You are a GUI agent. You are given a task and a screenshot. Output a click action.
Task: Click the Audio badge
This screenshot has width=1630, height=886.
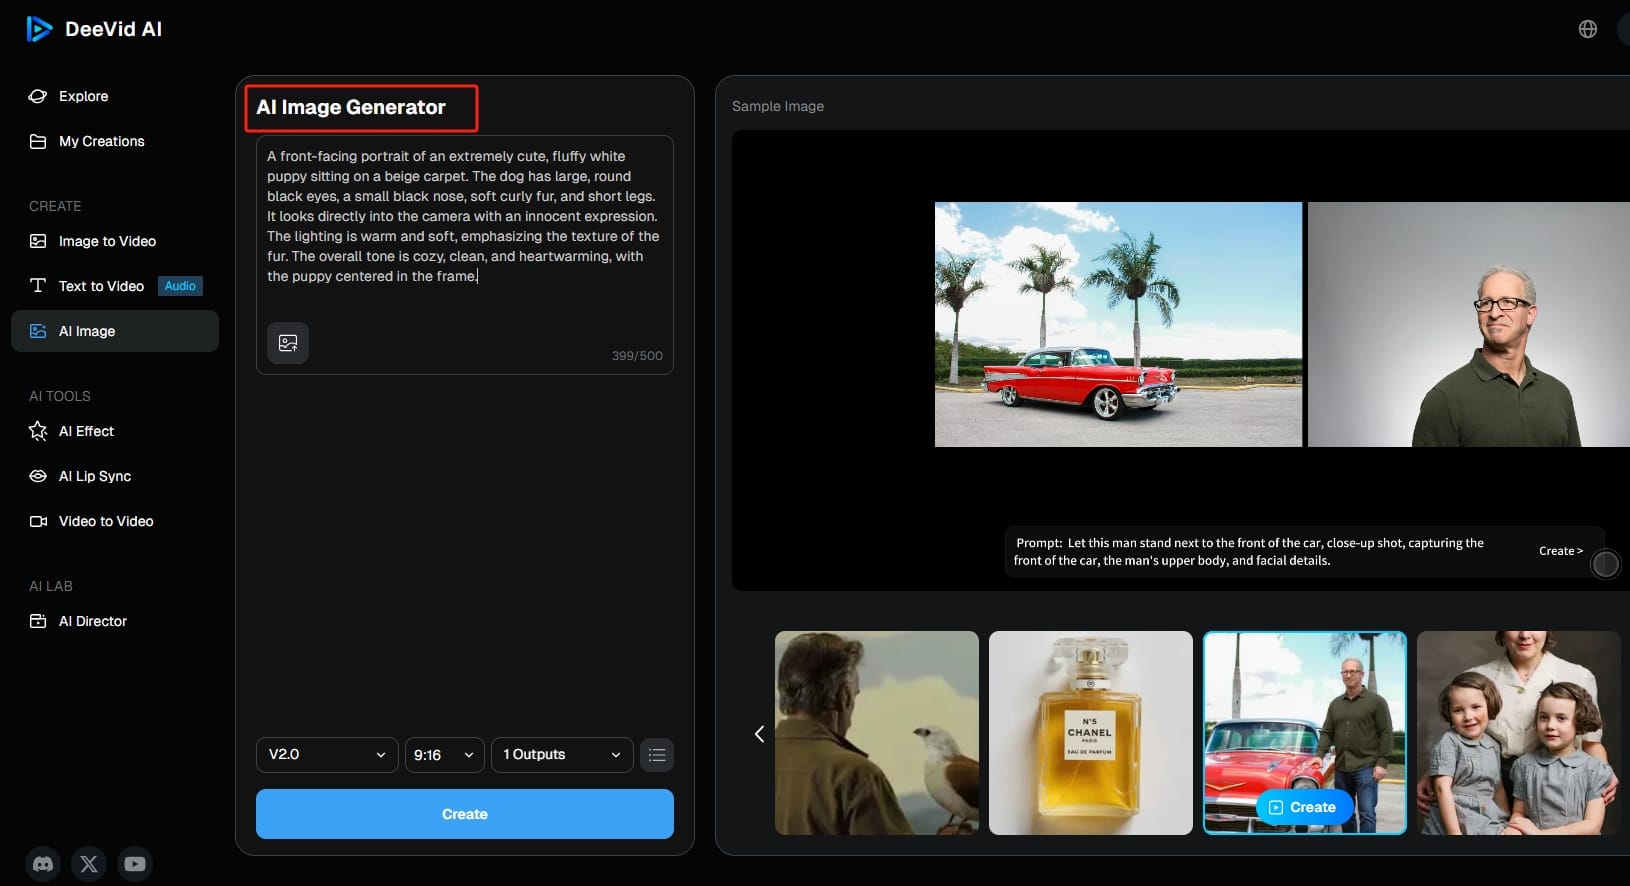coord(180,286)
